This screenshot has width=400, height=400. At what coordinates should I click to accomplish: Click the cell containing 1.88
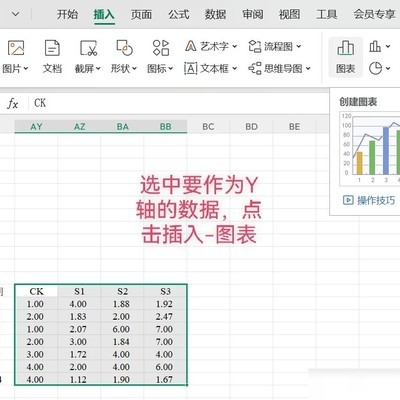tap(122, 304)
